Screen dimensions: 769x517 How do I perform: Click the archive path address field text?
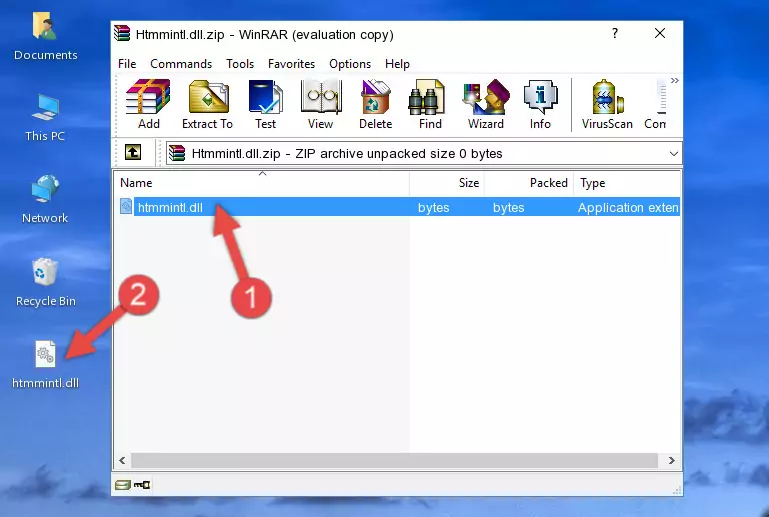tap(347, 154)
